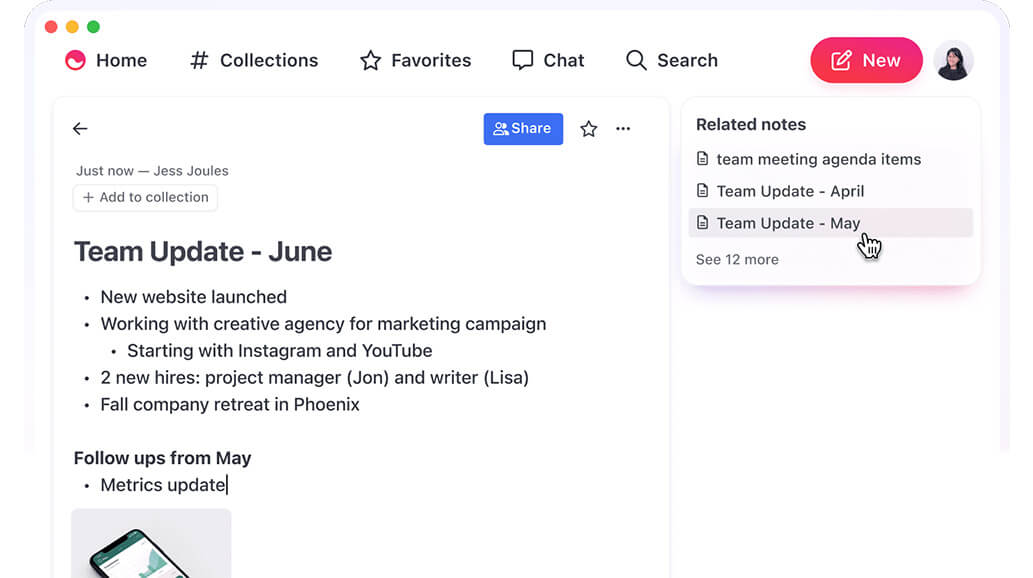The width and height of the screenshot is (1033, 578).
Task: Open the user profile avatar
Action: click(954, 61)
